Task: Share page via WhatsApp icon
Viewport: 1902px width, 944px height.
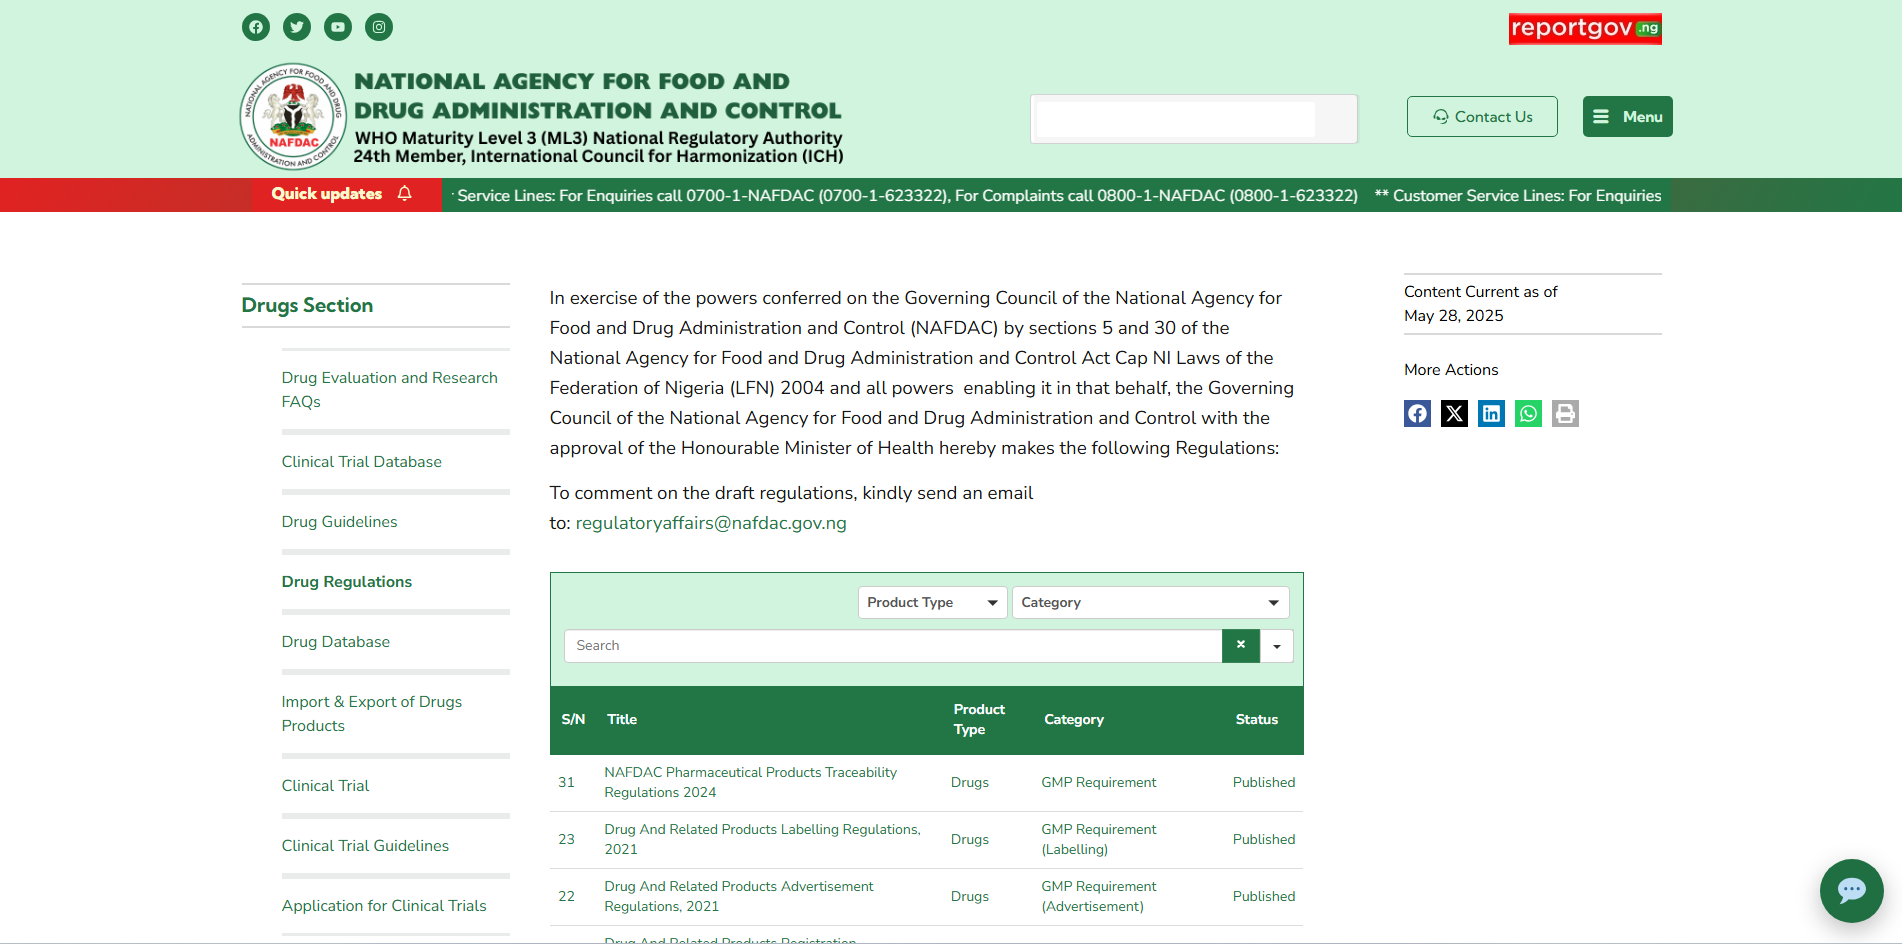Action: 1528,414
